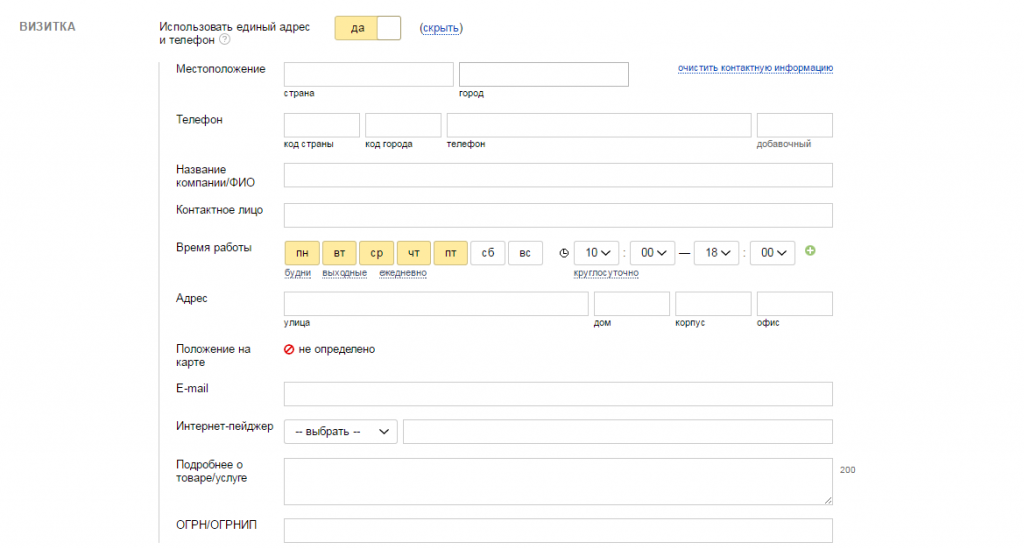Click the 'круглосуточно' link
The width and height of the screenshot is (1024, 549).
pyautogui.click(x=606, y=273)
